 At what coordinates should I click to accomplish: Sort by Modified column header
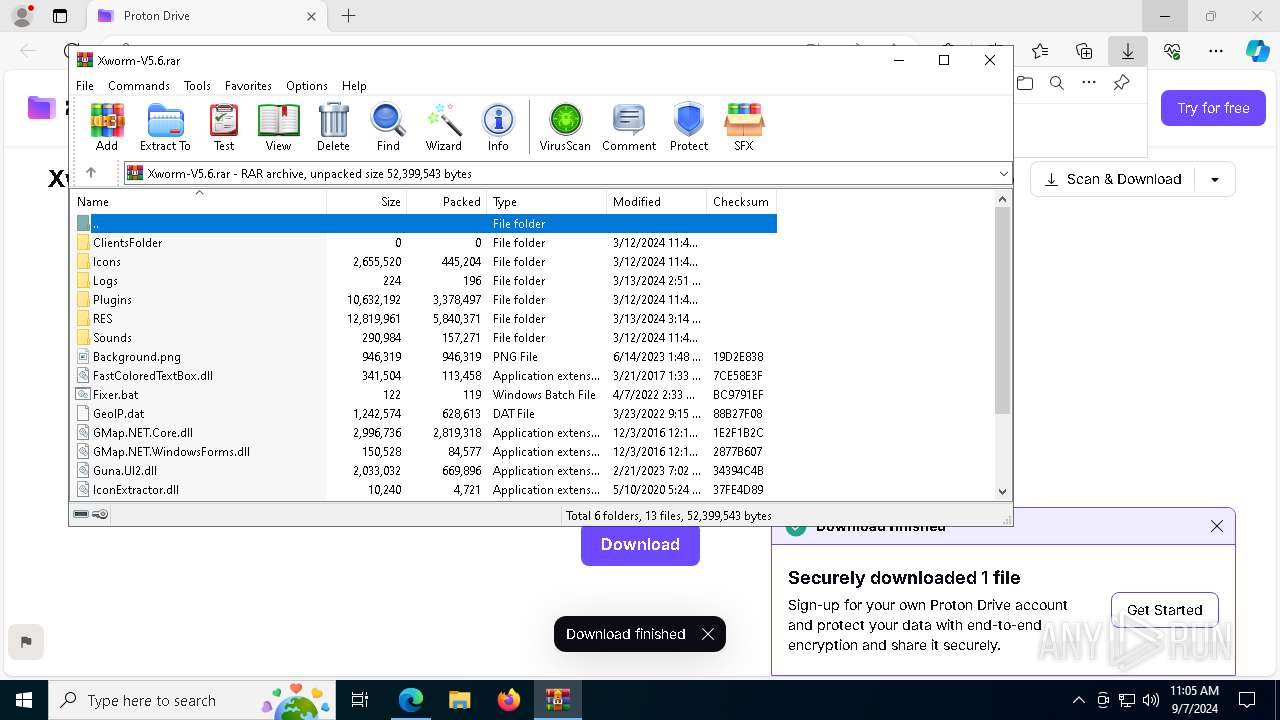click(x=657, y=202)
